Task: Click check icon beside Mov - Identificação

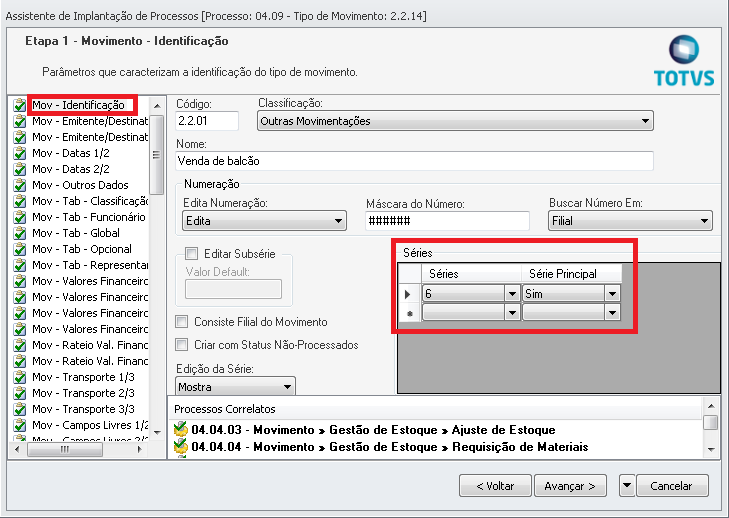Action: point(20,105)
